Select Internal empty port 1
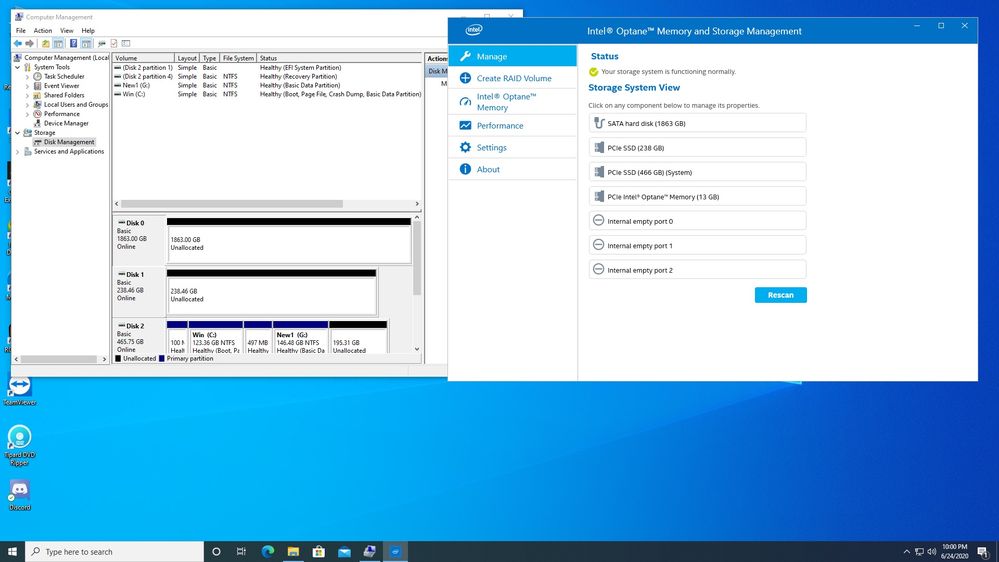Screen dimensions: 999x562 pyautogui.click(x=697, y=245)
